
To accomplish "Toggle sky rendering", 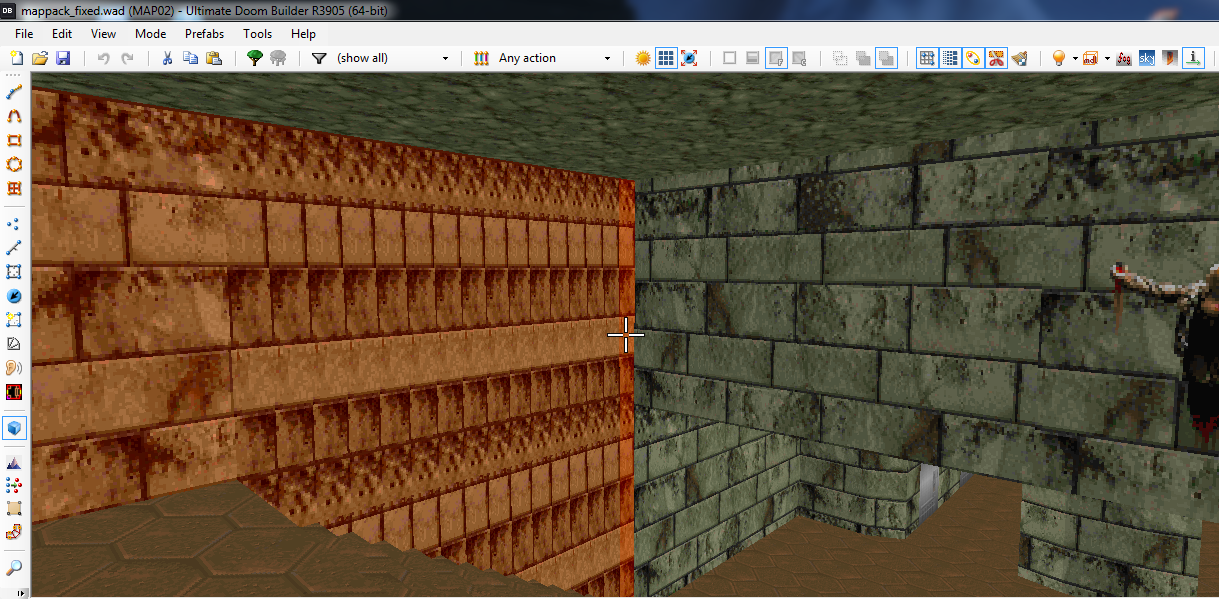I will (1147, 58).
